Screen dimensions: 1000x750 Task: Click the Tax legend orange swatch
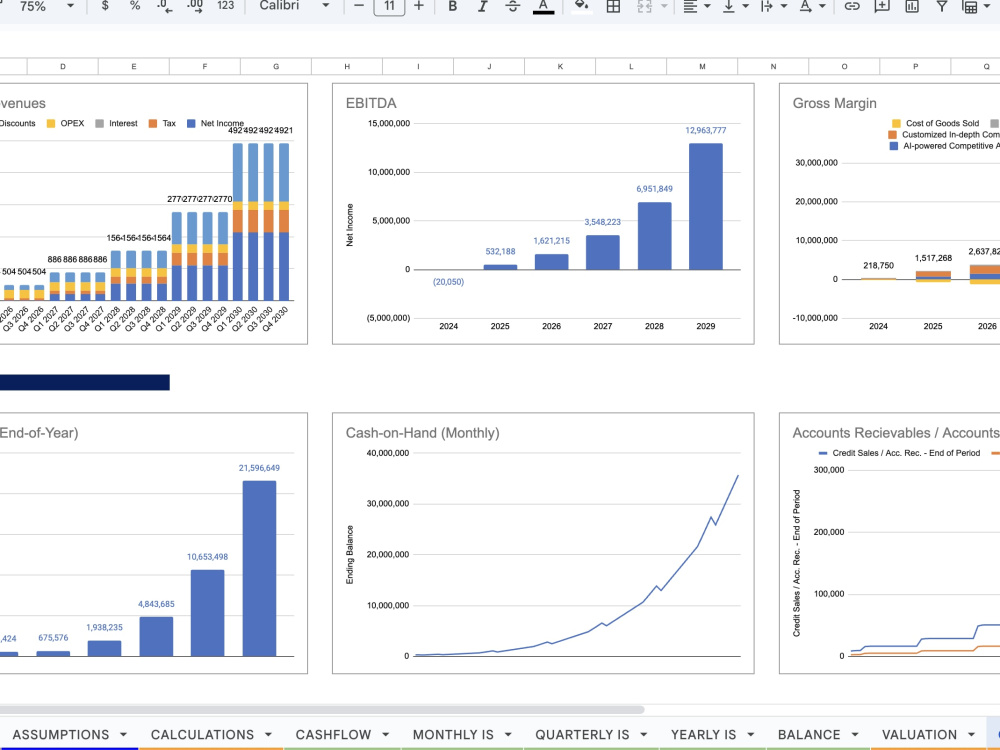click(152, 123)
